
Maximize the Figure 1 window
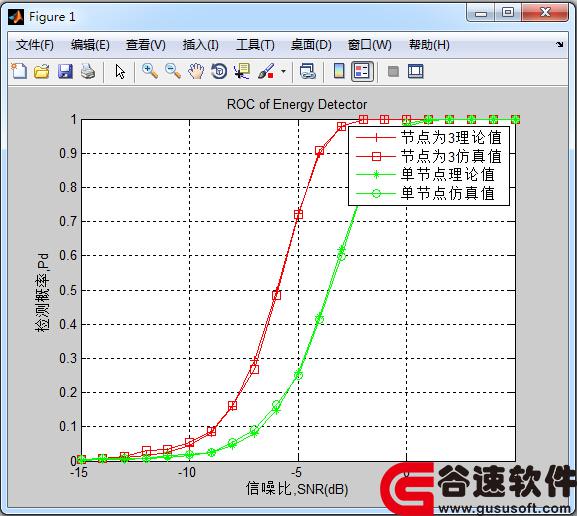click(508, 13)
